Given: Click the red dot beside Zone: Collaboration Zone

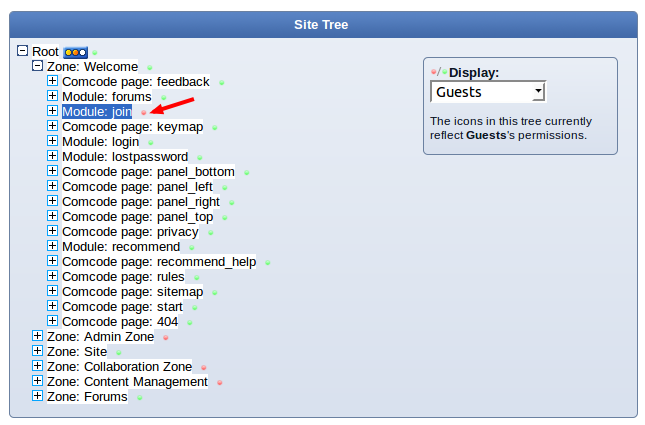Looking at the screenshot, I should tap(203, 368).
